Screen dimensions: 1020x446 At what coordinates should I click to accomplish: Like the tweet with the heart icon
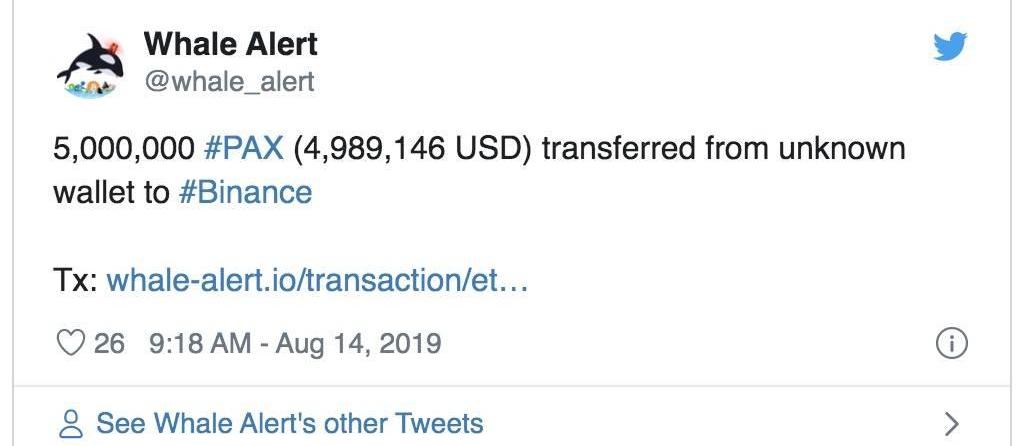click(x=71, y=343)
